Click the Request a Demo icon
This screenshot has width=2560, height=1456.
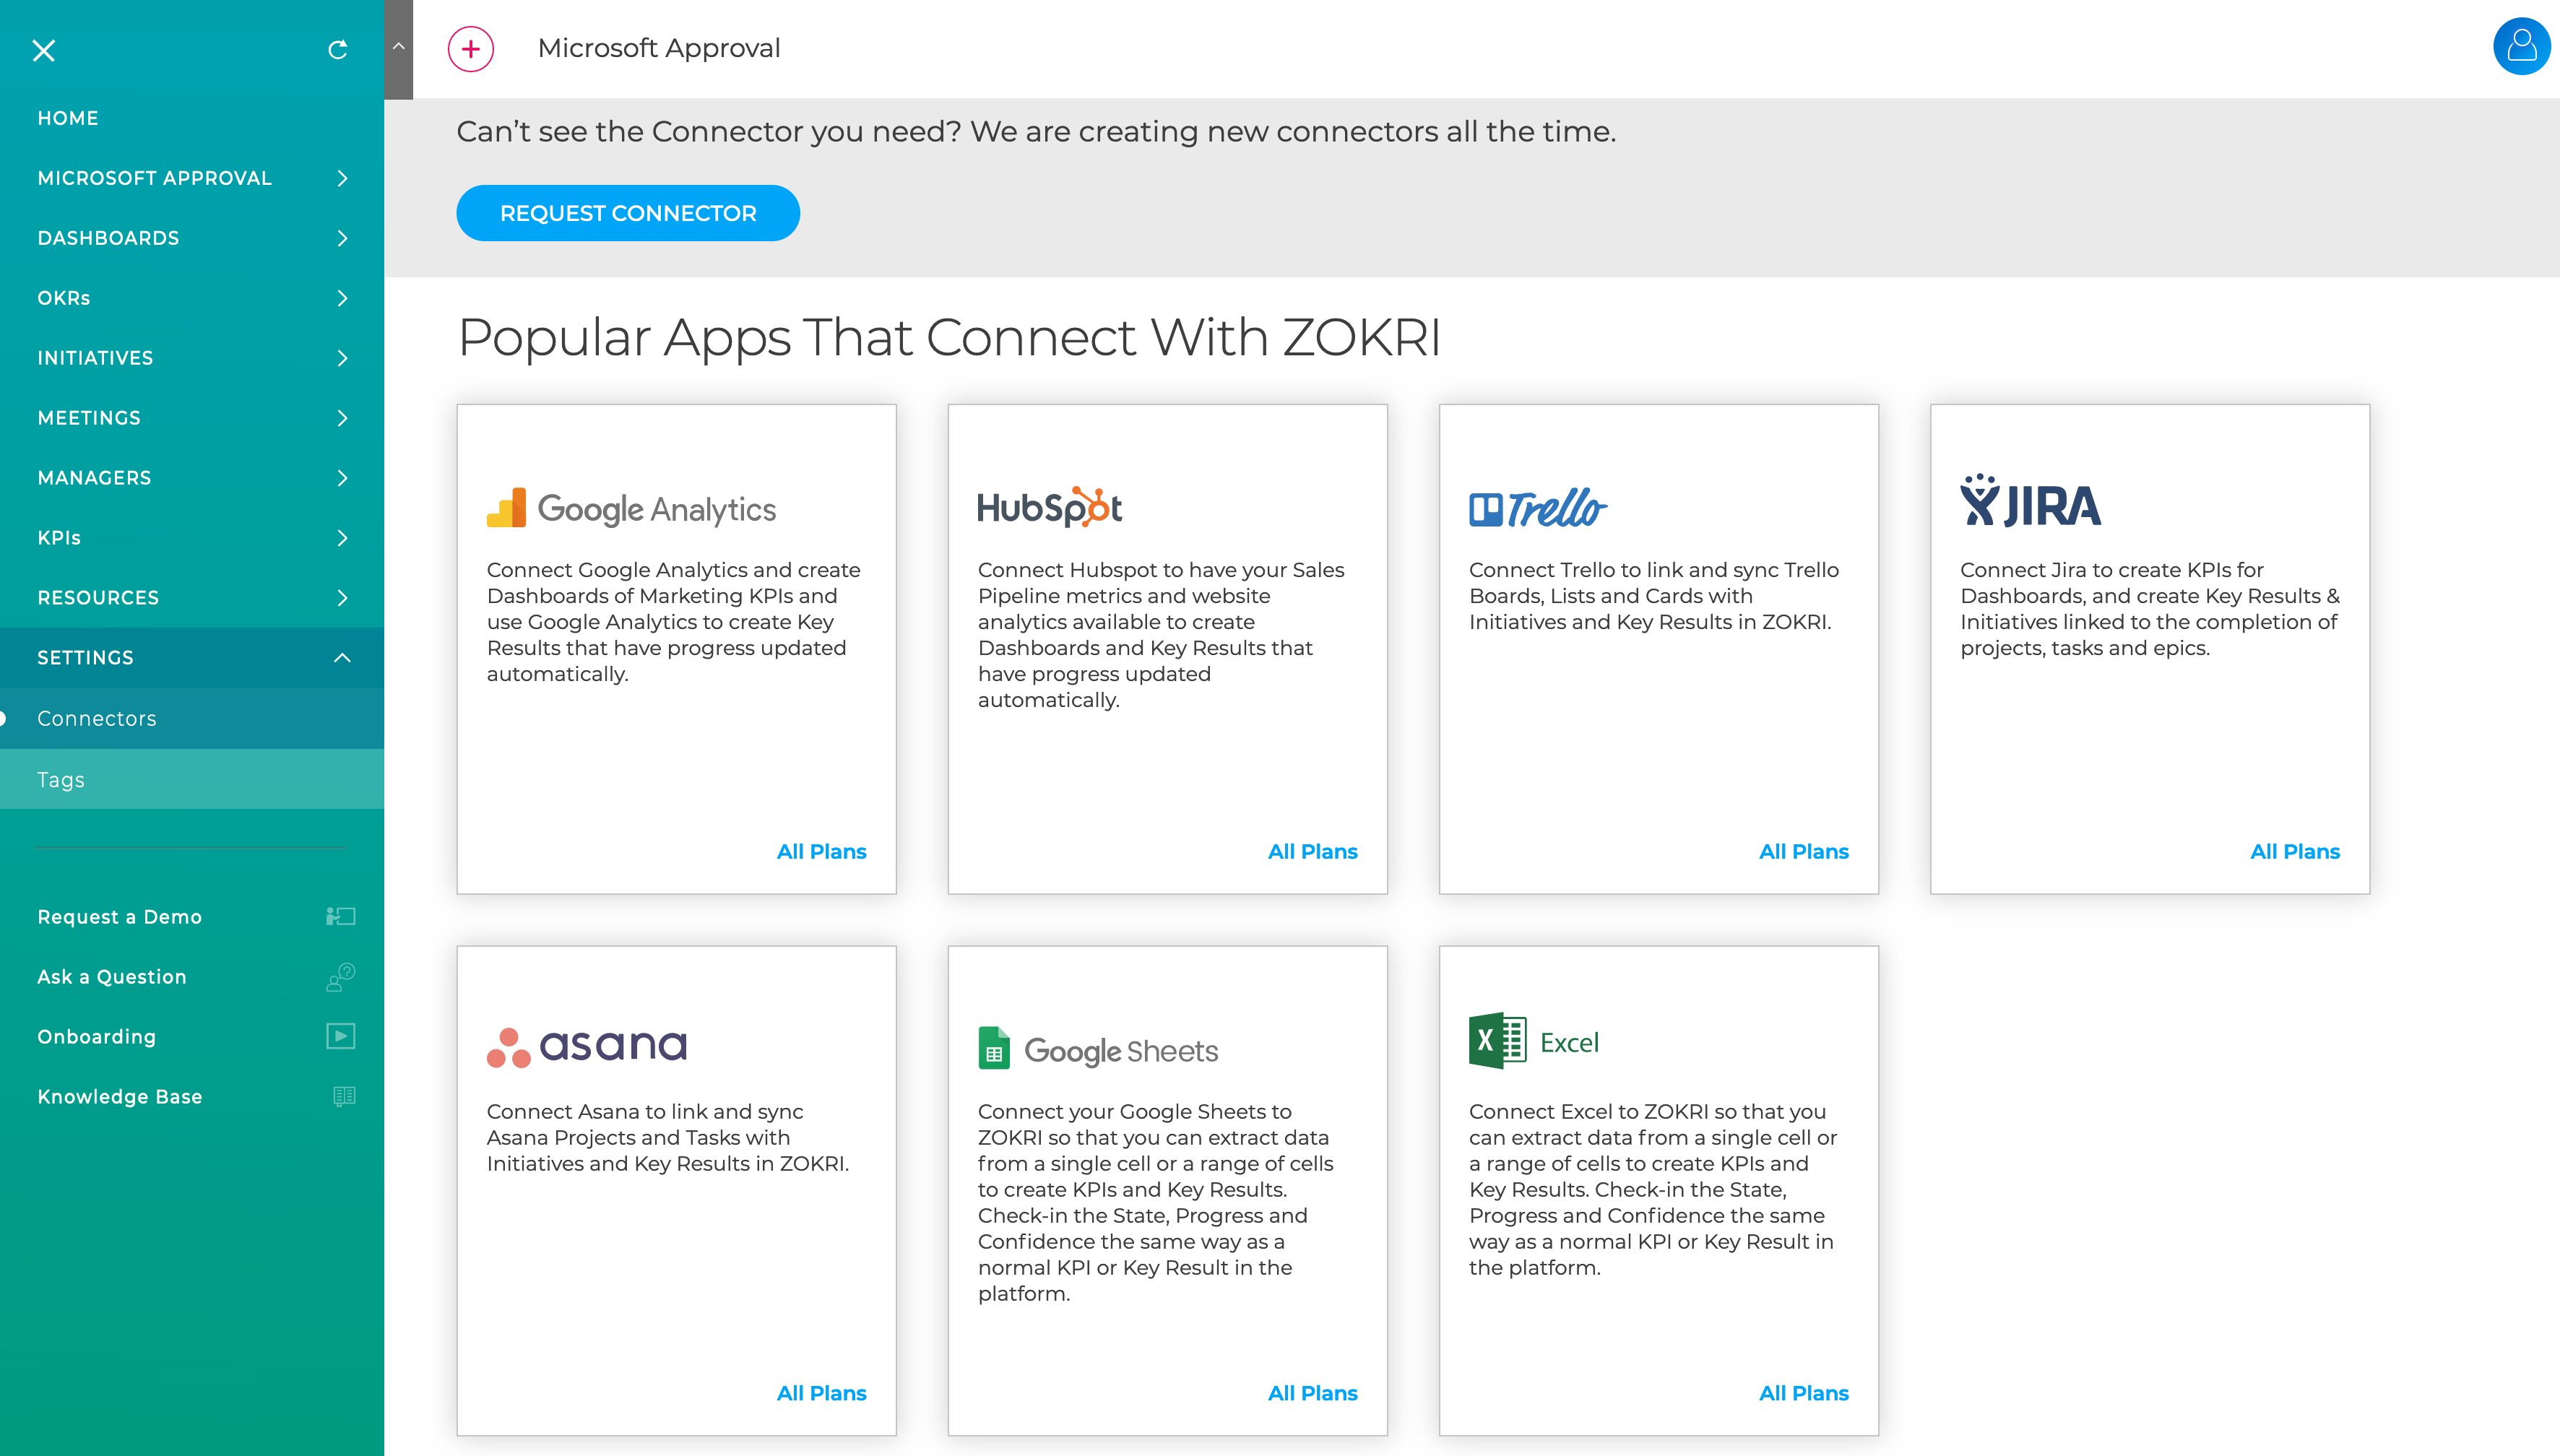click(341, 916)
